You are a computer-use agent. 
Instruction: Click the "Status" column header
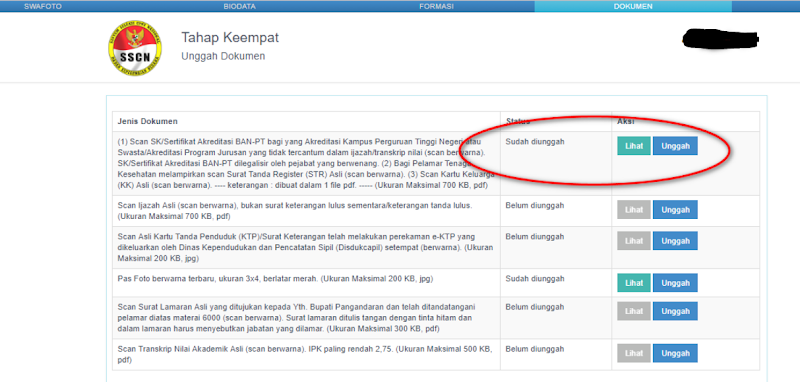pos(518,121)
